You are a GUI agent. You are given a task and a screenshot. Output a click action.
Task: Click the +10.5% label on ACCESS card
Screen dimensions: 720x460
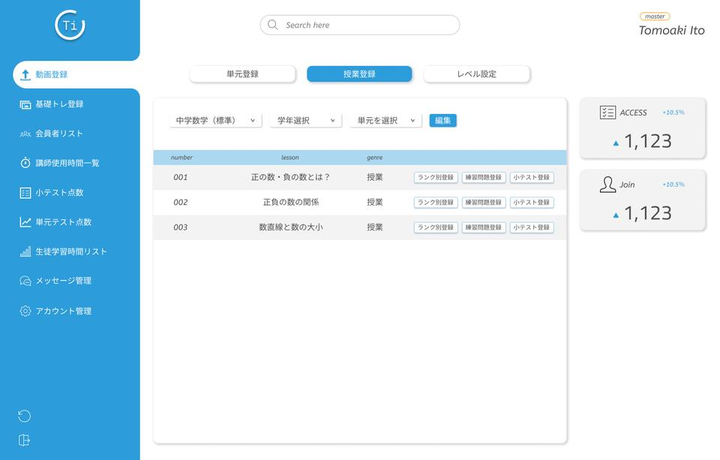click(674, 112)
